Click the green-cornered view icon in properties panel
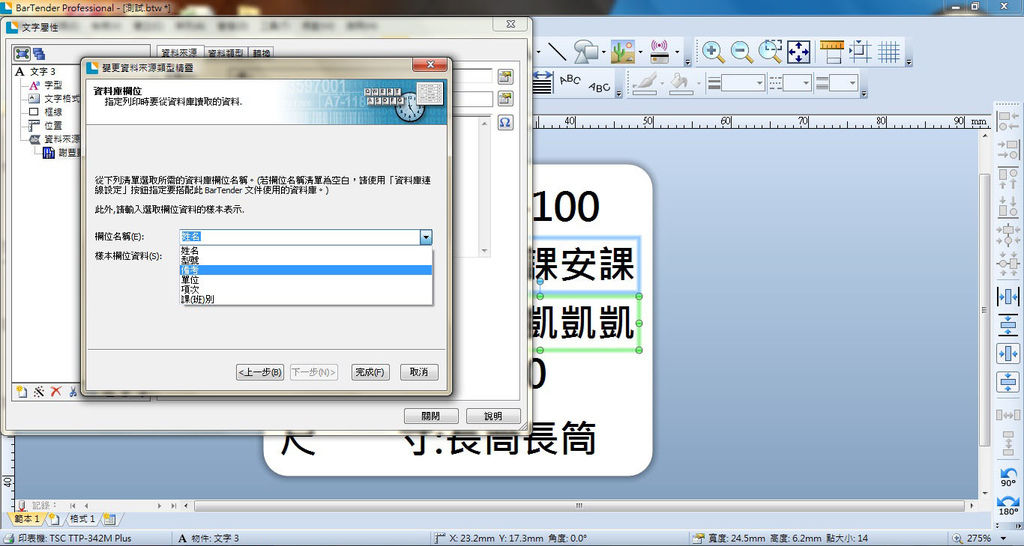The width and height of the screenshot is (1024, 546). click(22, 54)
